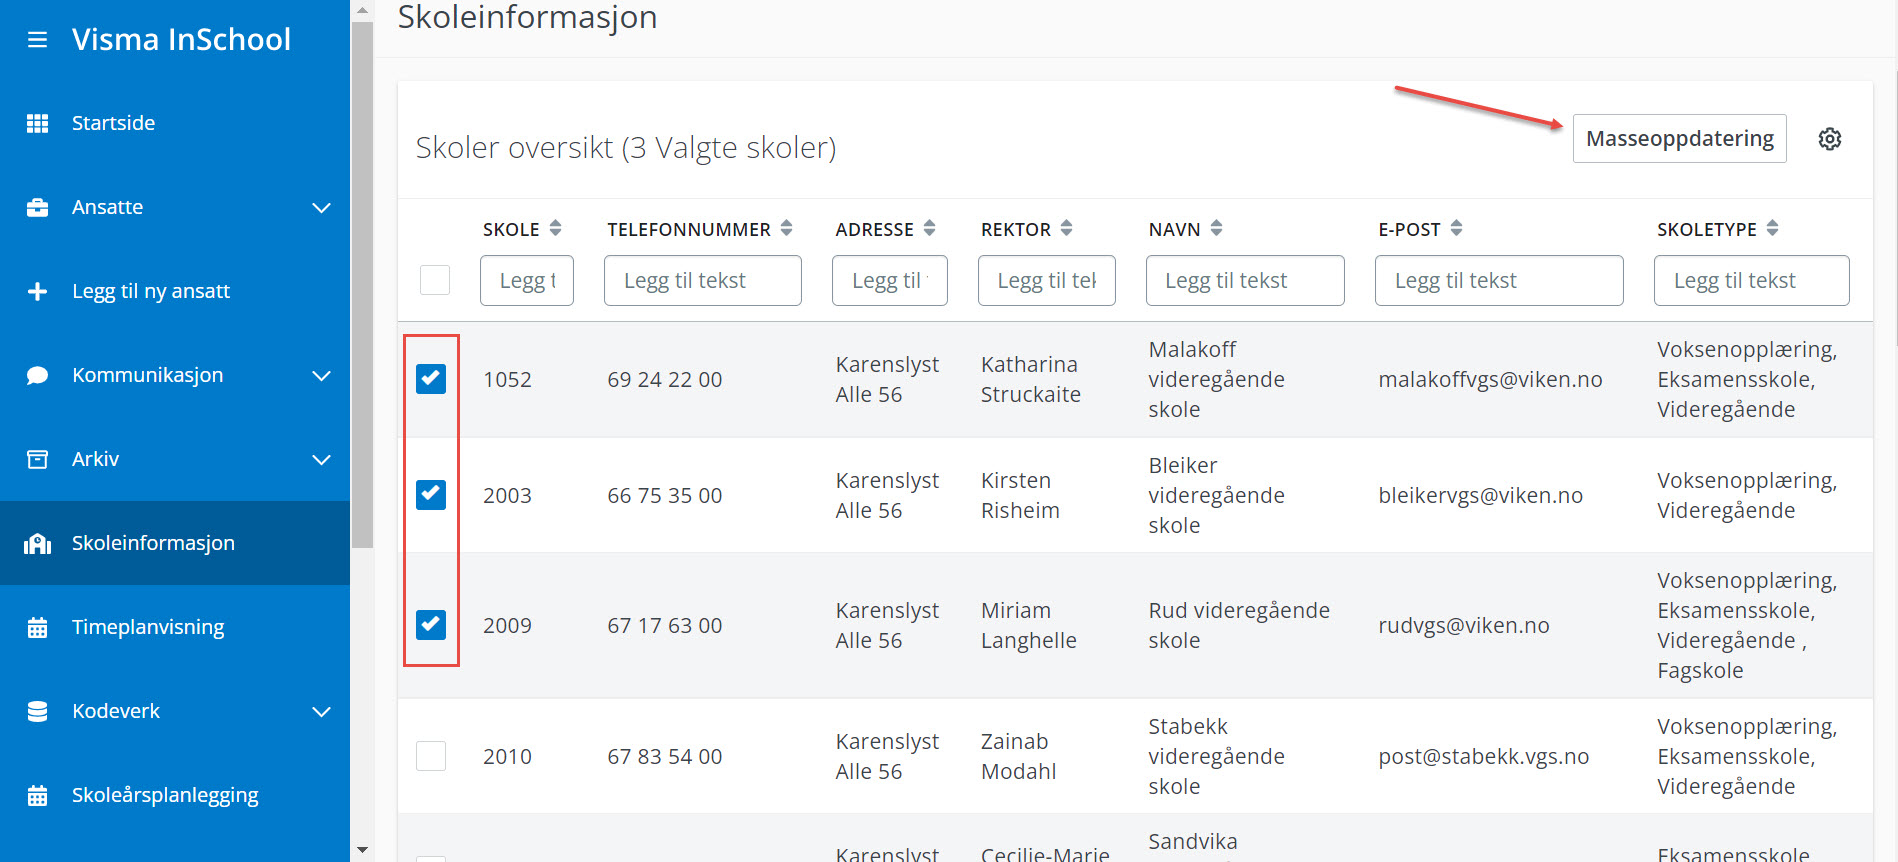1898x862 pixels.
Task: Sort by SKOLETYPE column arrows
Action: pos(1772,228)
